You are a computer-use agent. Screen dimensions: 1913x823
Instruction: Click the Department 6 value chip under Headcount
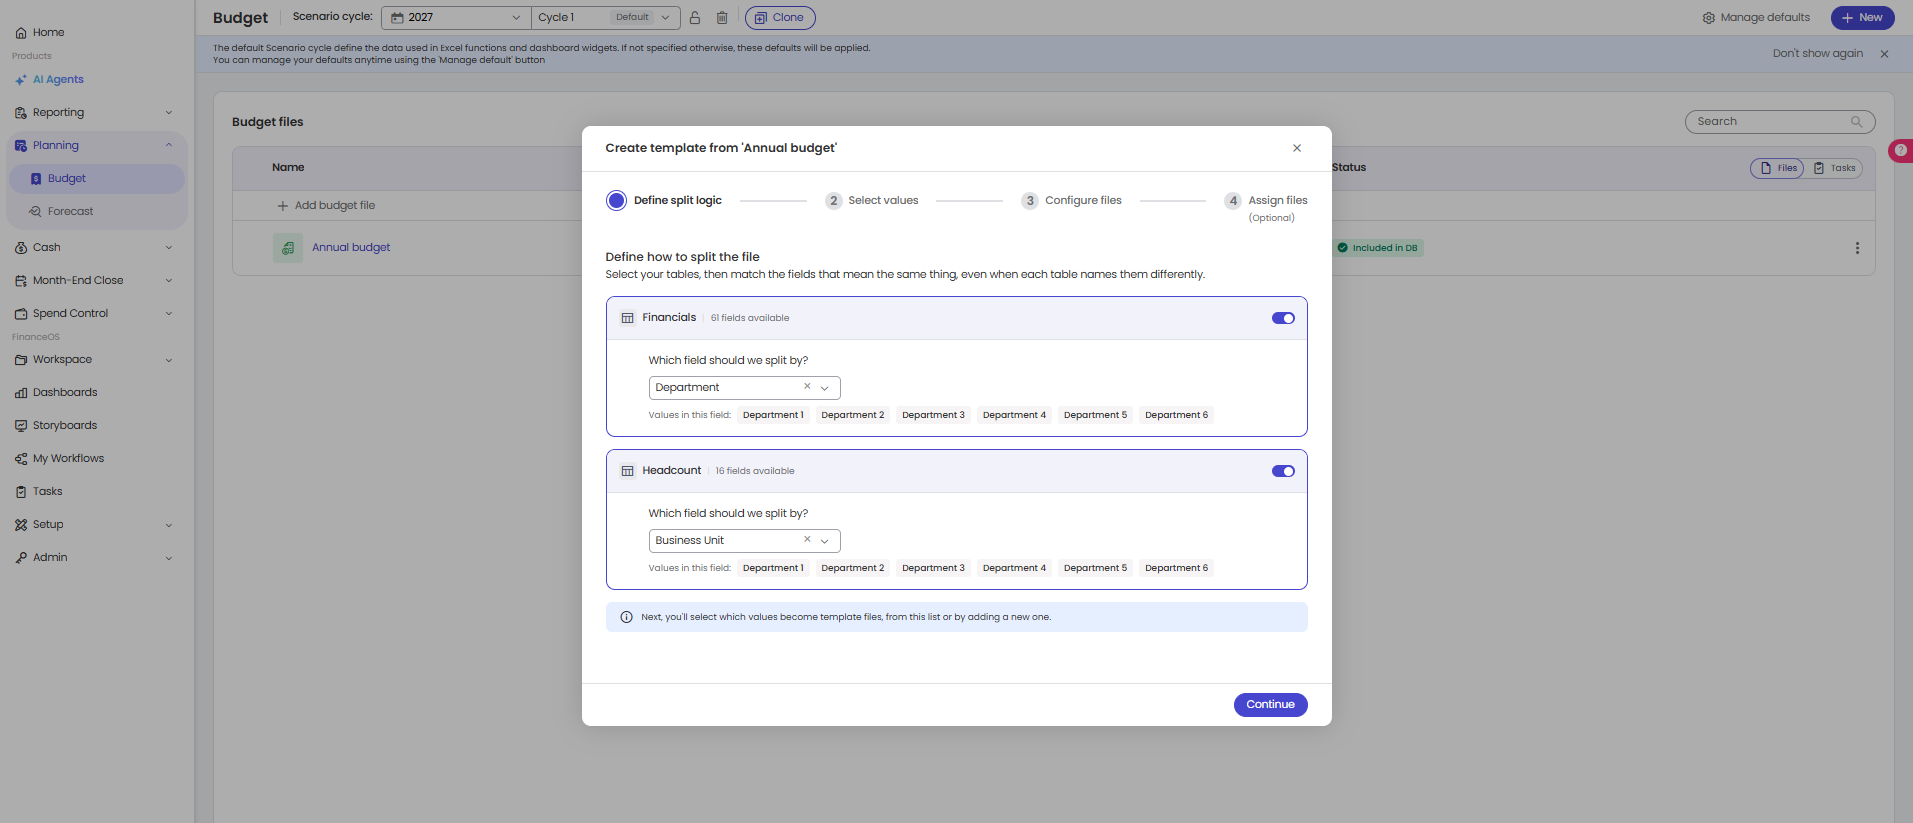(1176, 568)
